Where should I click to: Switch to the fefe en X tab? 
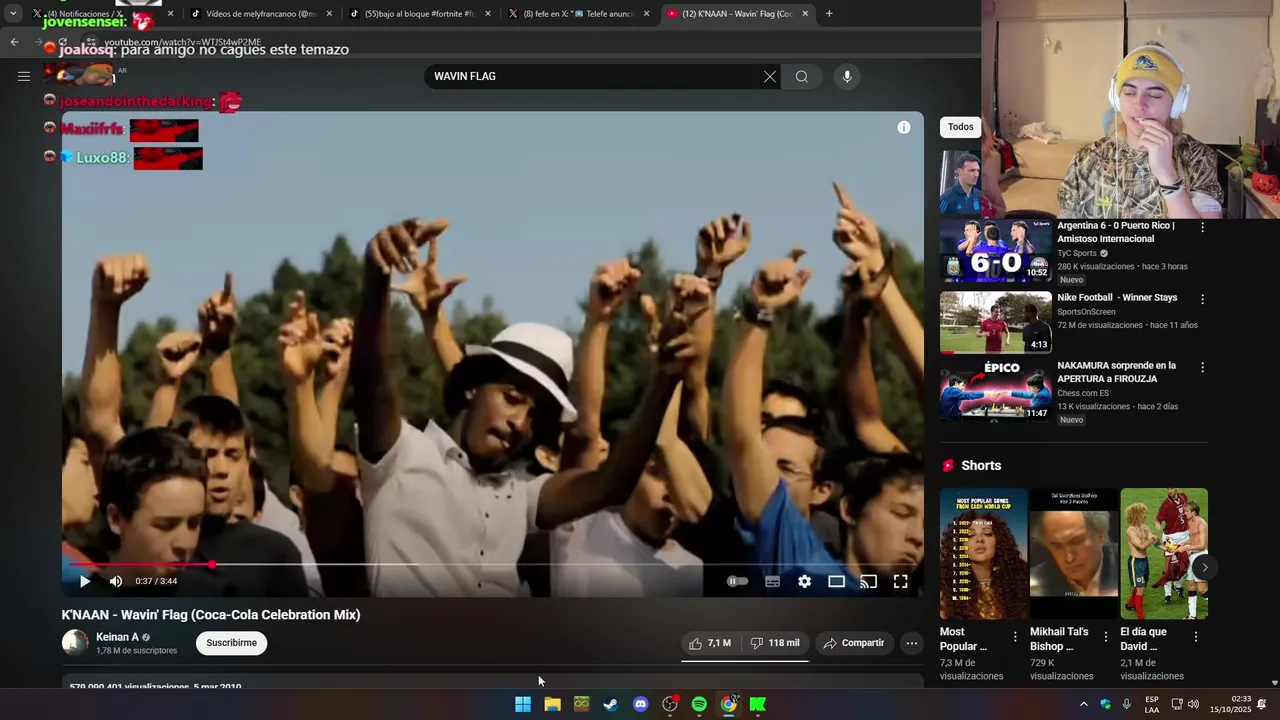click(578, 14)
